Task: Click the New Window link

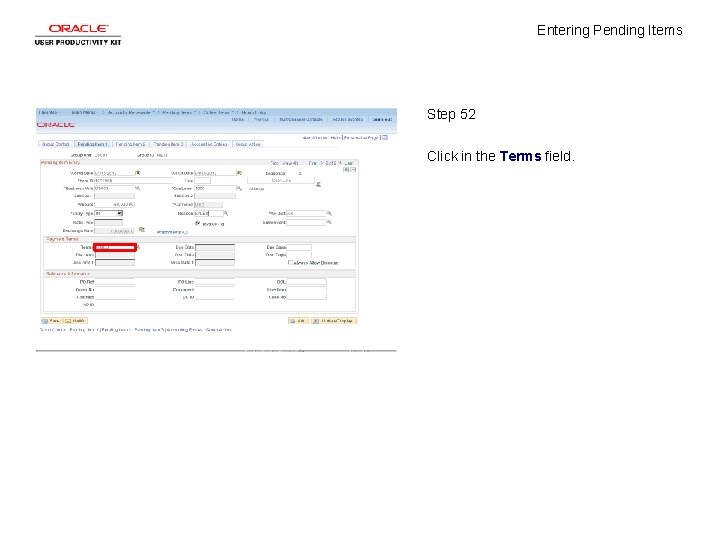Action: click(315, 137)
